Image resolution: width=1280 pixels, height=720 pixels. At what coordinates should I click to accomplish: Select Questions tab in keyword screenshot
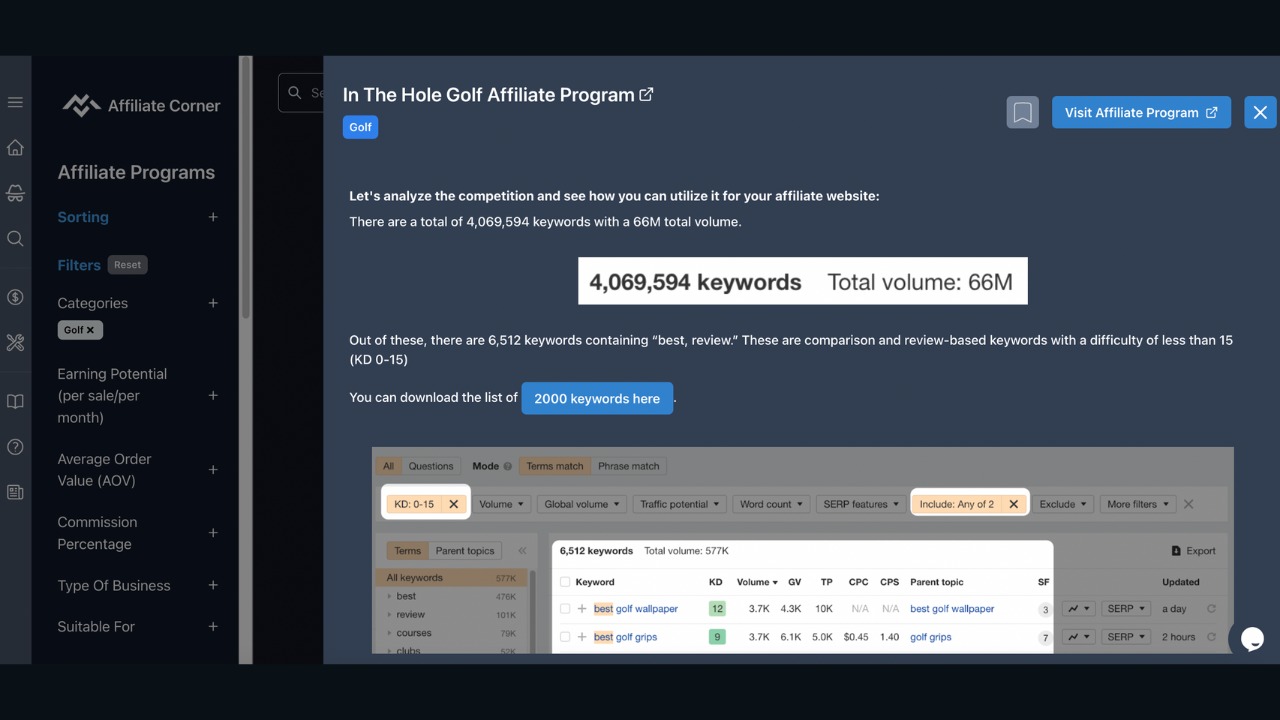tap(431, 466)
